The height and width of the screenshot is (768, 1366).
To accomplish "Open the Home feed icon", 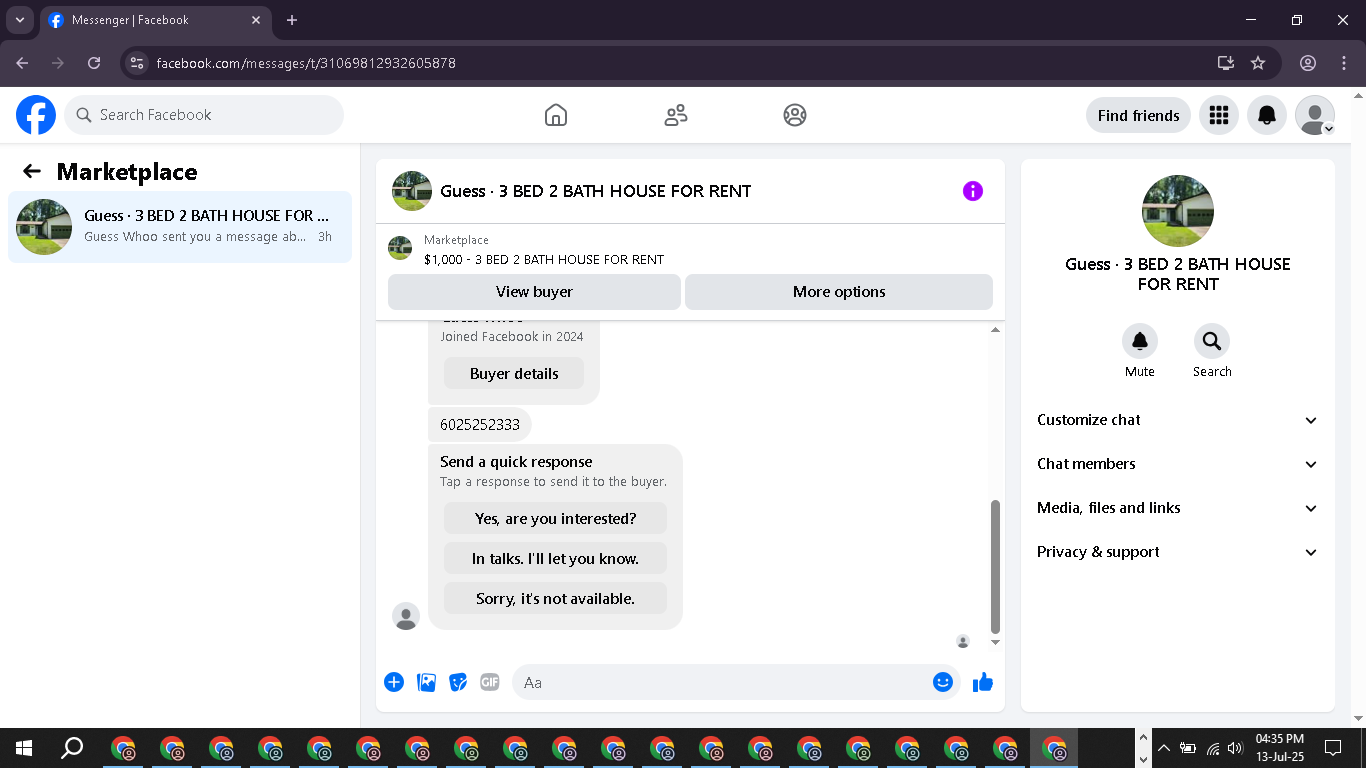I will (x=556, y=115).
